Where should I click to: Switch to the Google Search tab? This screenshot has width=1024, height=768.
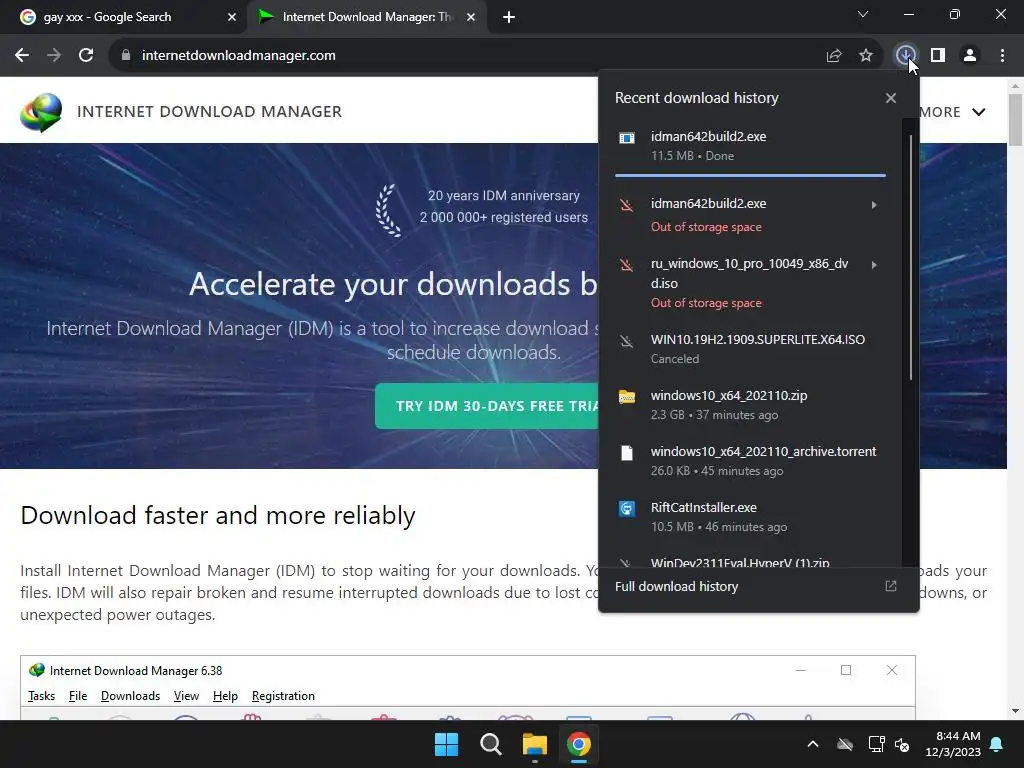click(x=123, y=17)
